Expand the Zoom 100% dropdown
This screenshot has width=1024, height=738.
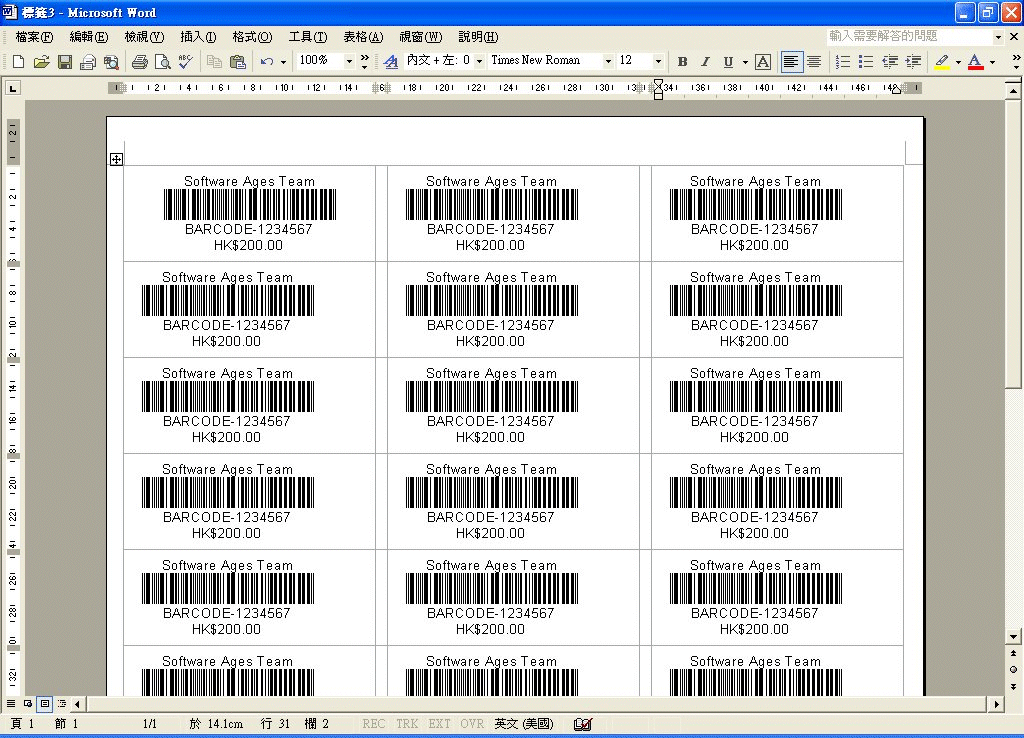pyautogui.click(x=349, y=61)
